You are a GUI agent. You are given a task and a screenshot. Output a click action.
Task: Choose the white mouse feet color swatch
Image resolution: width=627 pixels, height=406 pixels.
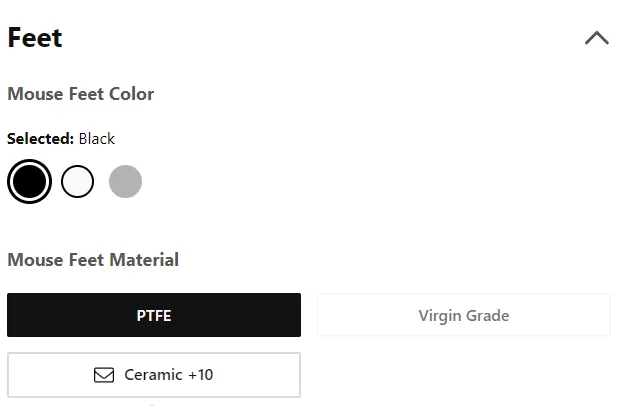pyautogui.click(x=78, y=181)
